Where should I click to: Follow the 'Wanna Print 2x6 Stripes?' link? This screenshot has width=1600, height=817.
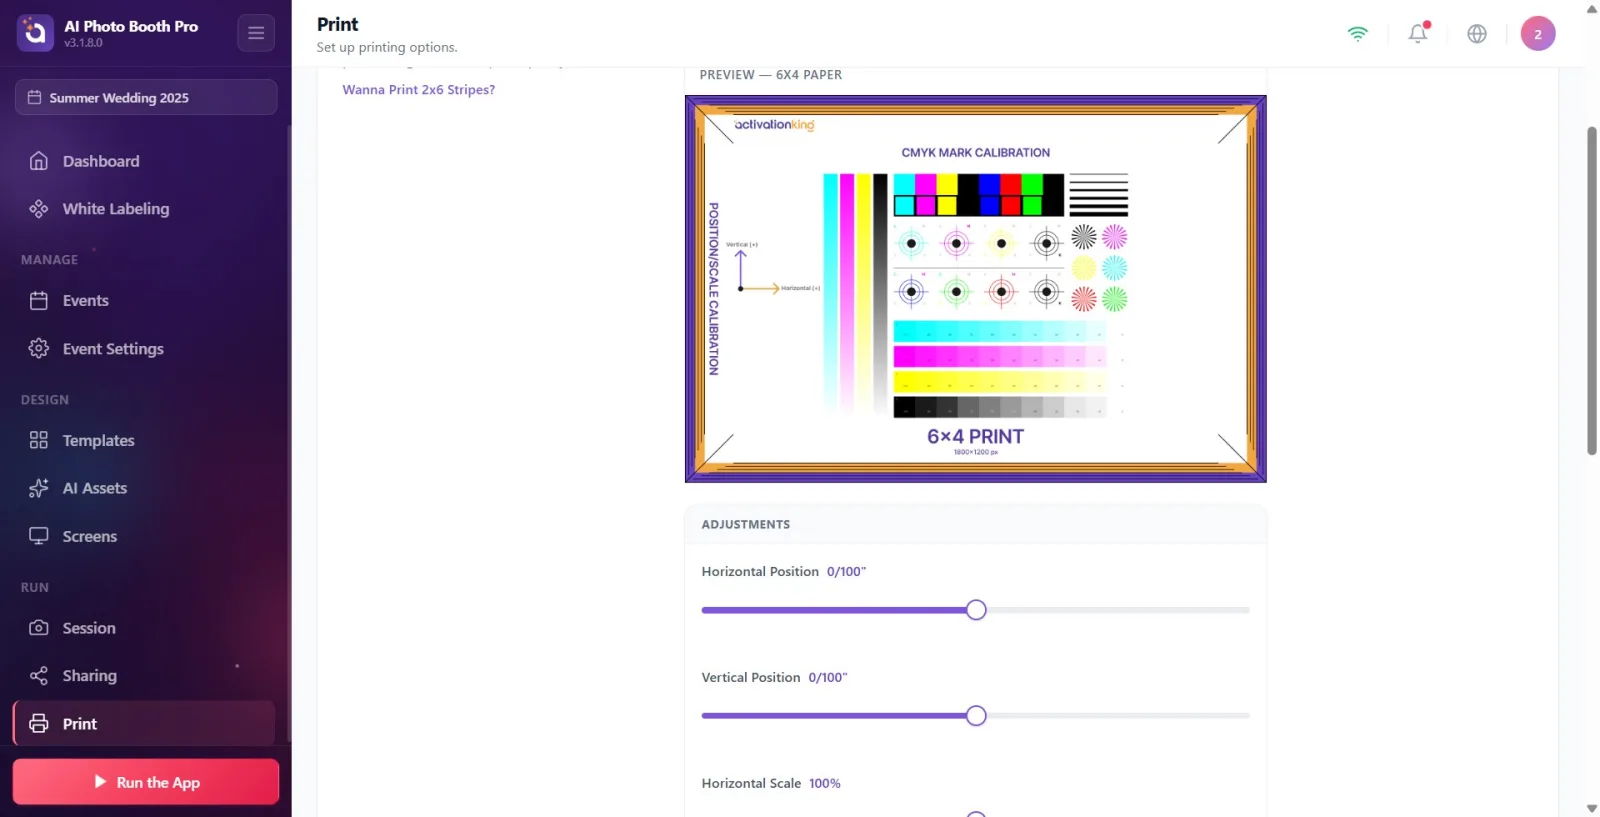tap(419, 90)
